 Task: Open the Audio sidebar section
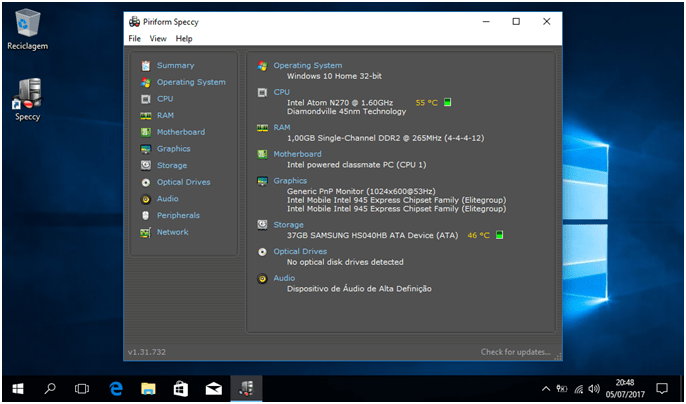(x=167, y=199)
